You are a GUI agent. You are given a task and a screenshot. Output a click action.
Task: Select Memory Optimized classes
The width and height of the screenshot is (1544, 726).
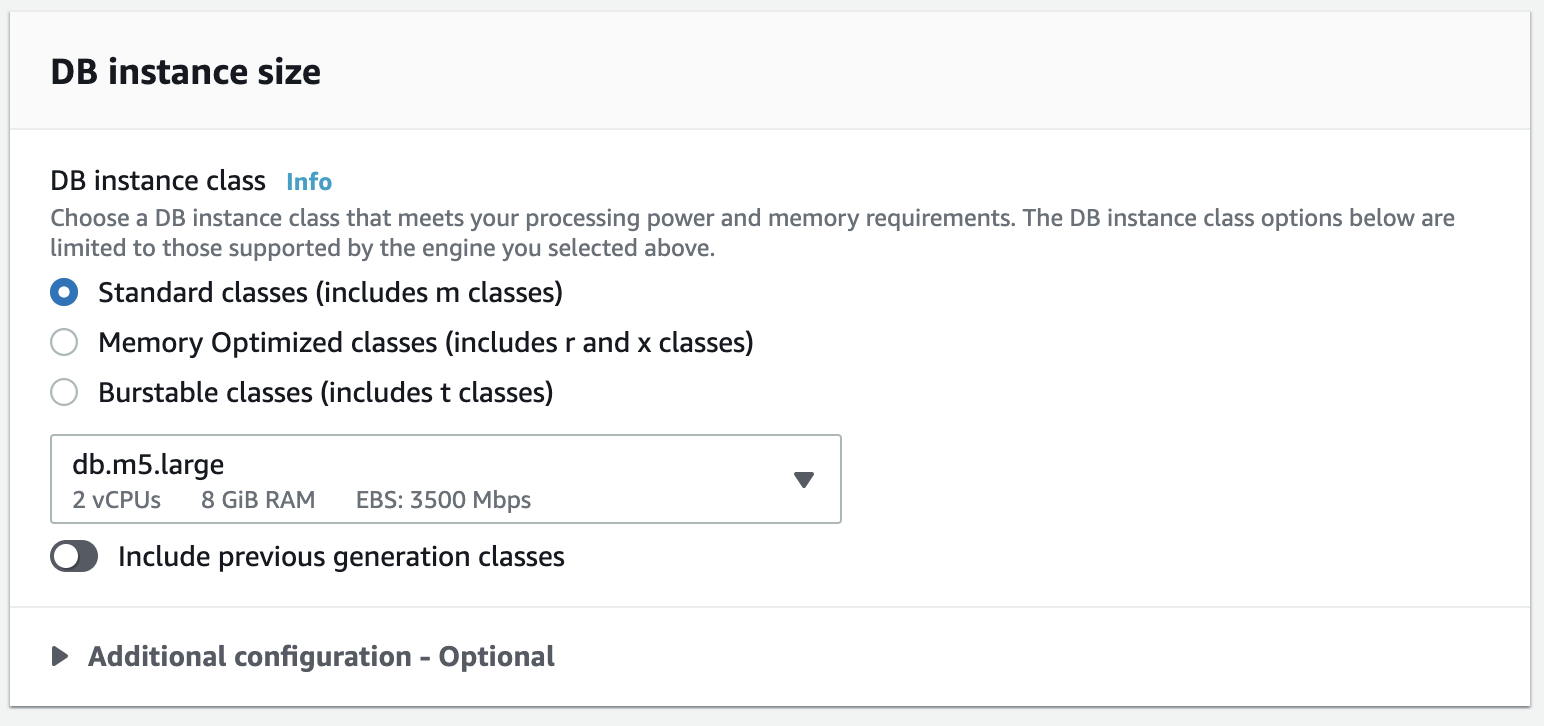tap(63, 342)
